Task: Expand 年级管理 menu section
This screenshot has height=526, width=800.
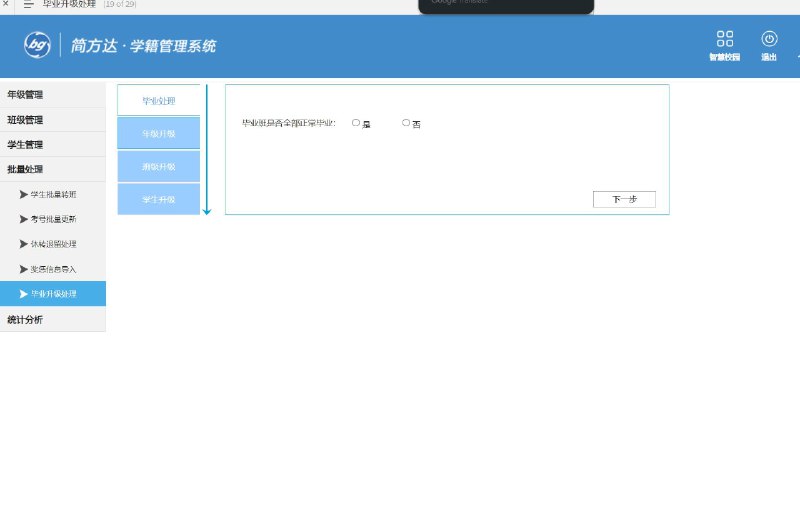Action: point(53,94)
